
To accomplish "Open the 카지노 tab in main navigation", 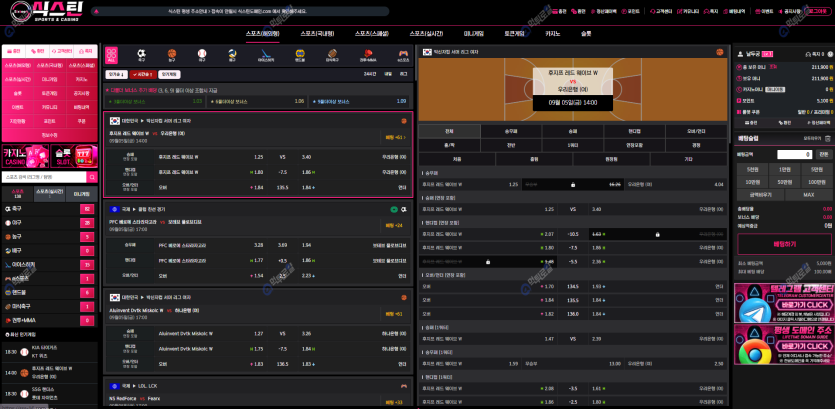I will point(552,33).
